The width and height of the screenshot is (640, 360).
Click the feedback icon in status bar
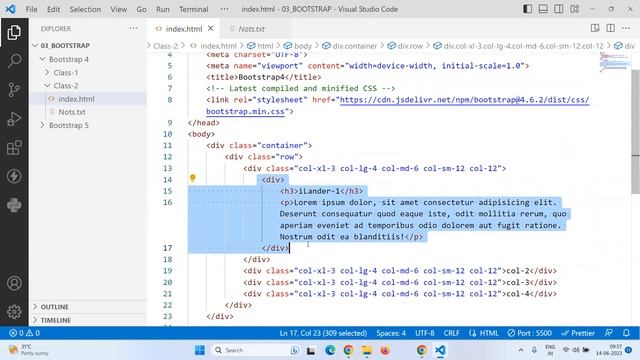pos(609,333)
